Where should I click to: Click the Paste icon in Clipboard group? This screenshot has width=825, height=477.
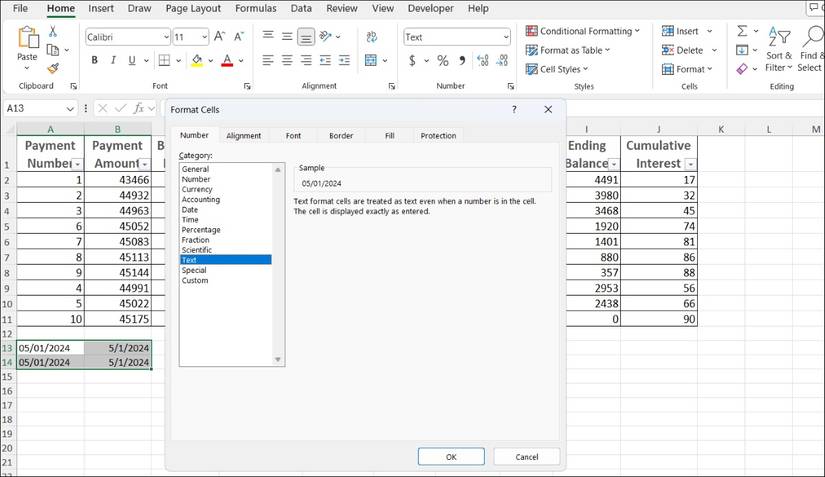[x=27, y=40]
